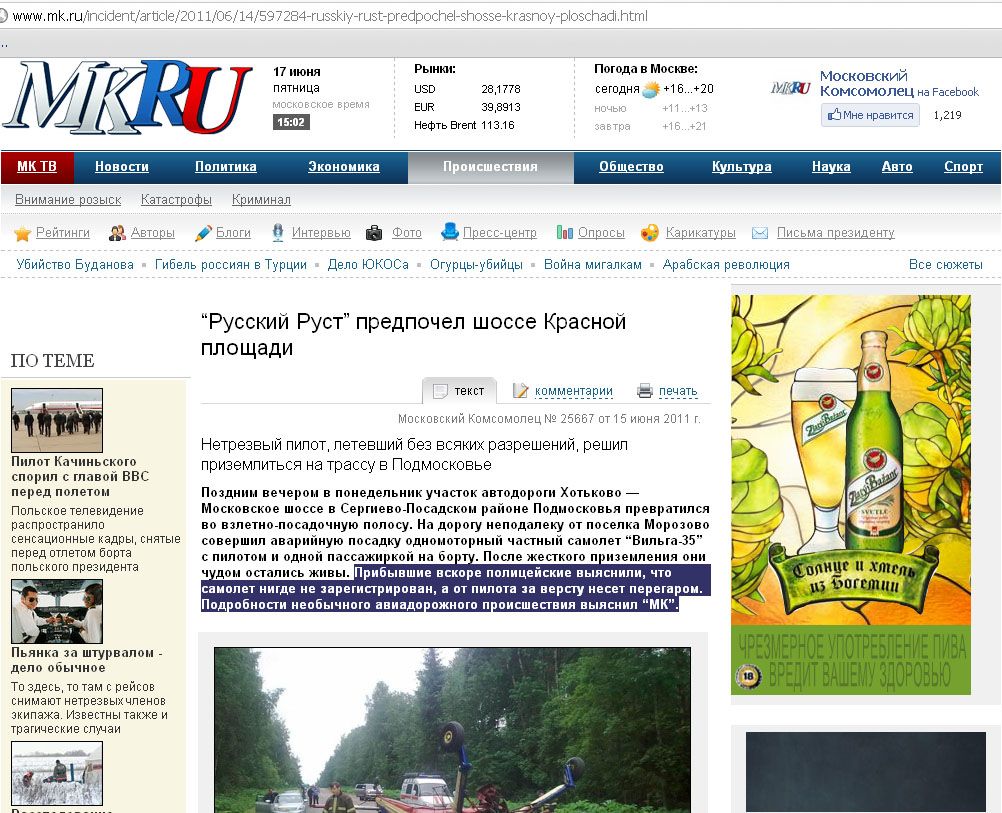Open Пьянка за штурвалом article thumbnail

(57, 611)
